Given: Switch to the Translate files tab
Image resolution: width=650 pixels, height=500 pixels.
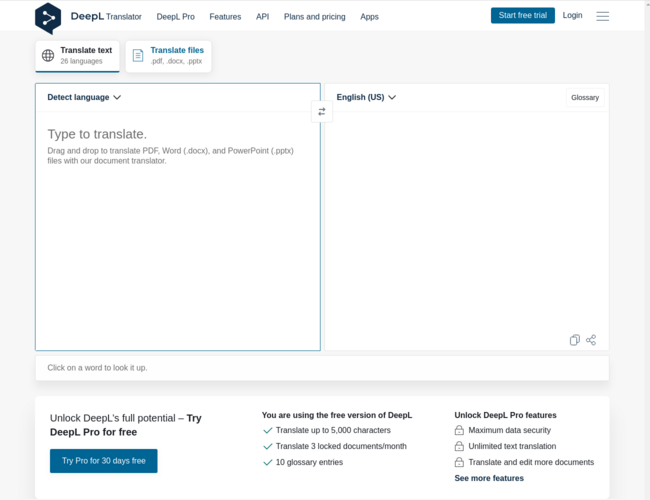Looking at the screenshot, I should (x=168, y=56).
